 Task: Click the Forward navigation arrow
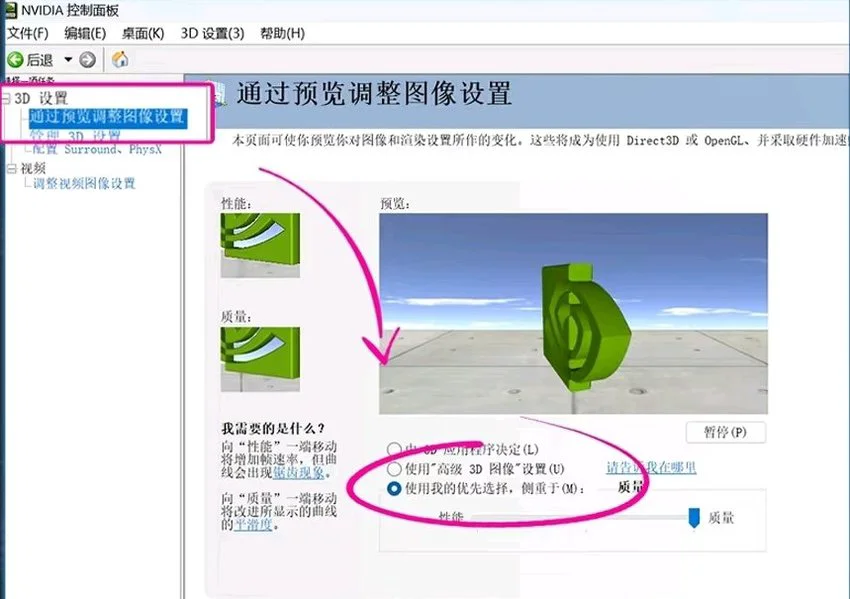[x=87, y=60]
